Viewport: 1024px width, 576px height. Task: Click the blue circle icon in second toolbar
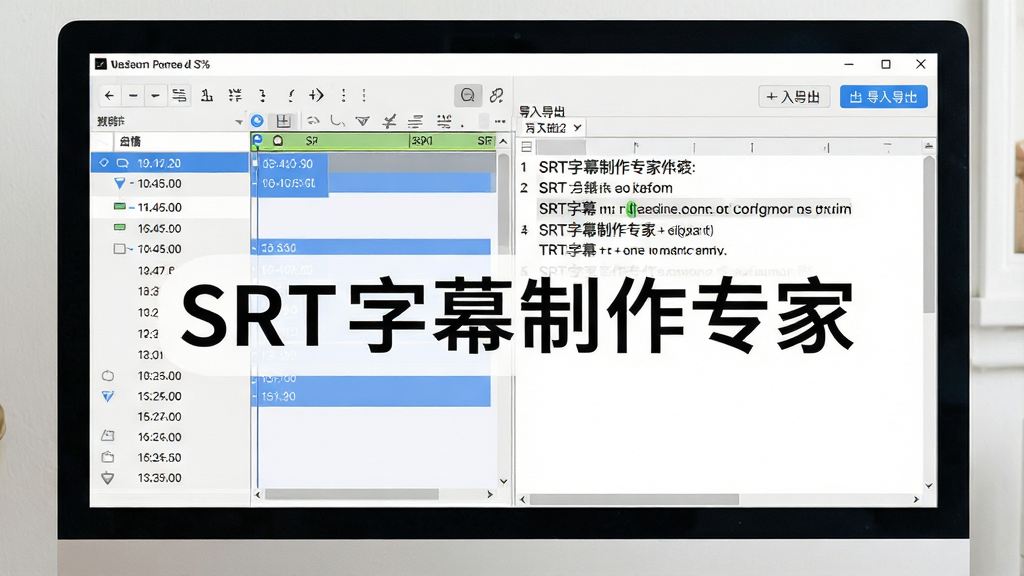point(257,121)
